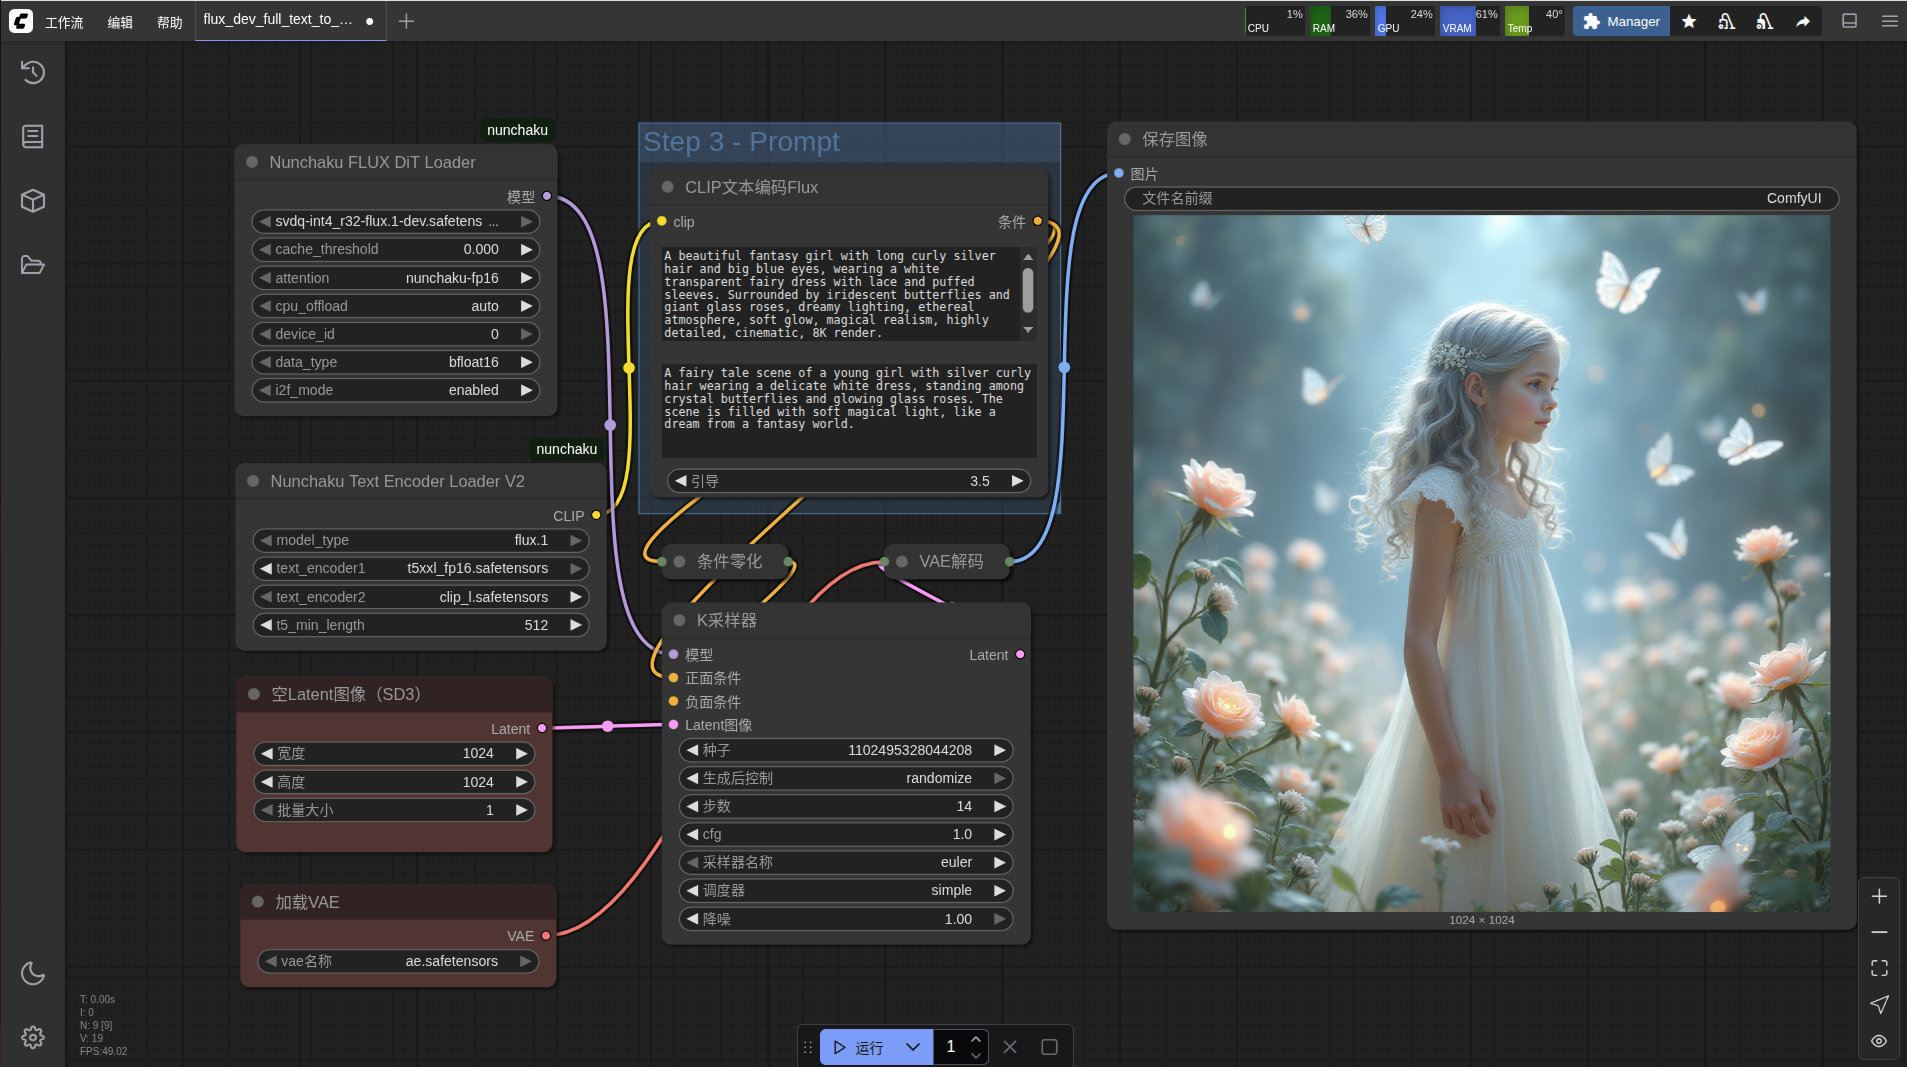The image size is (1907, 1067).
Task: Click the fit view canvas icon
Action: pos(1879,968)
